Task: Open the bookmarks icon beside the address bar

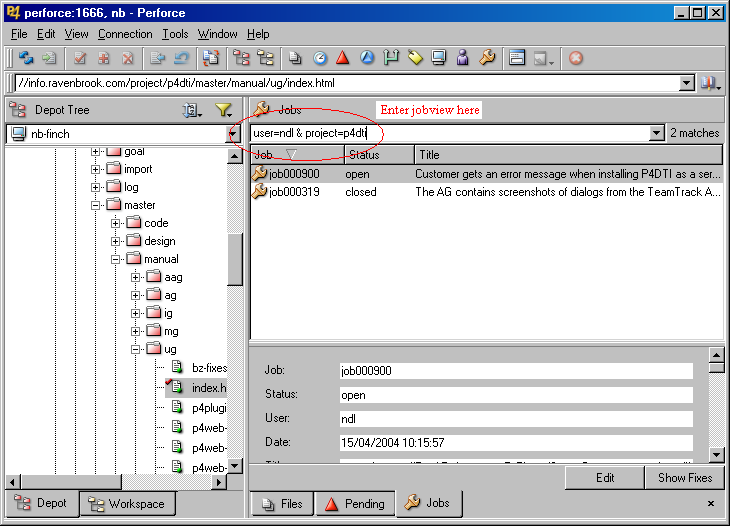Action: pos(709,84)
